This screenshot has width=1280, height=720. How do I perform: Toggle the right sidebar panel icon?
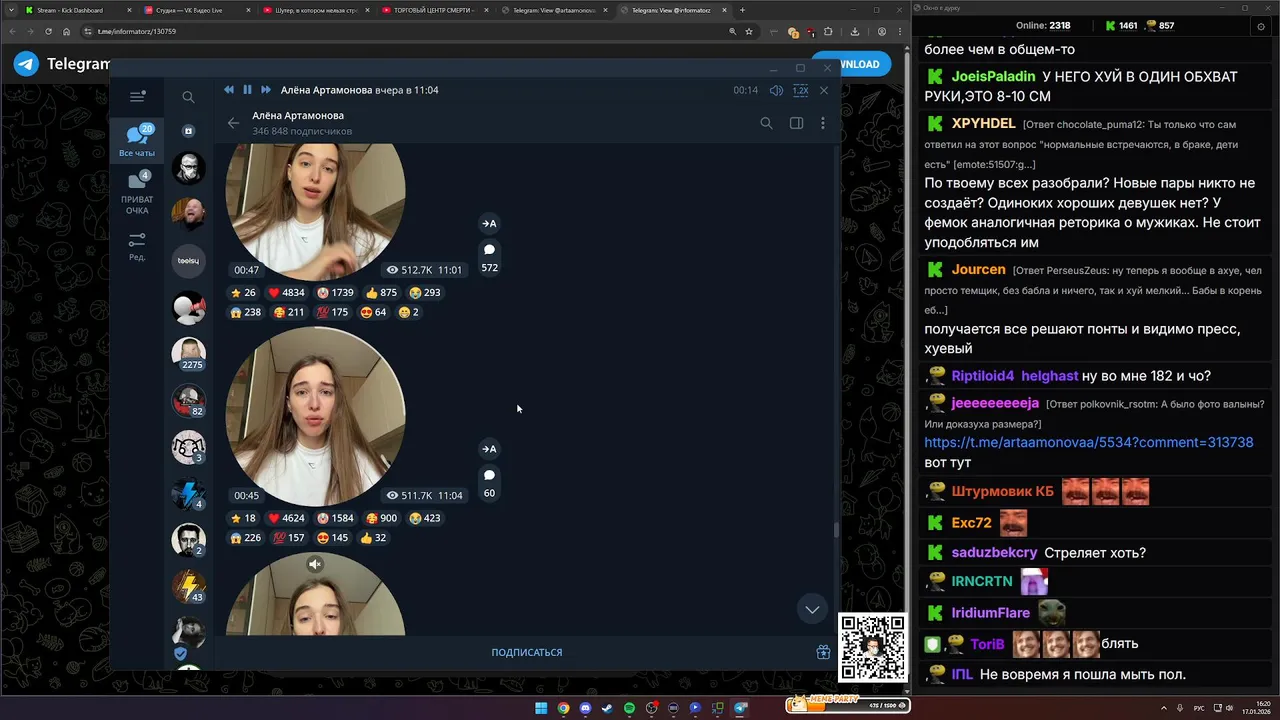(x=796, y=123)
